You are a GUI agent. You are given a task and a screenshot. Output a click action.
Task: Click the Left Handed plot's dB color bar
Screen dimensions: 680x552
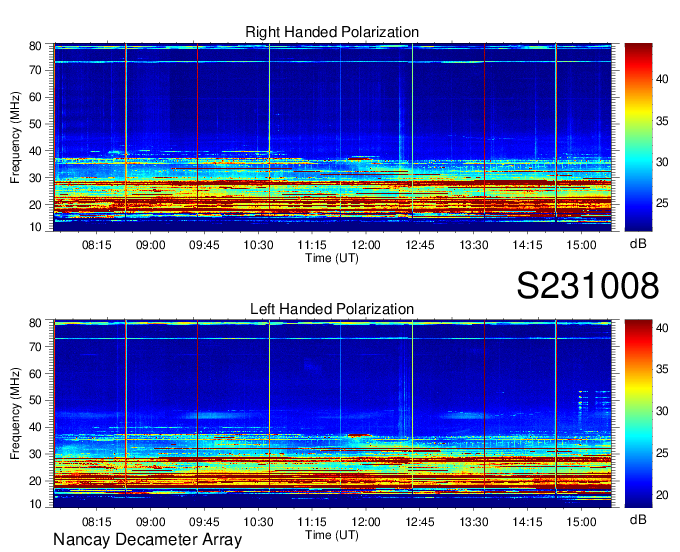(x=638, y=414)
